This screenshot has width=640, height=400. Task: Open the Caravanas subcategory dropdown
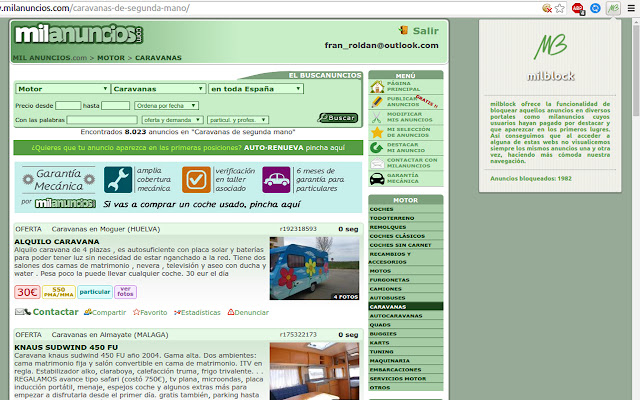pyautogui.click(x=158, y=89)
